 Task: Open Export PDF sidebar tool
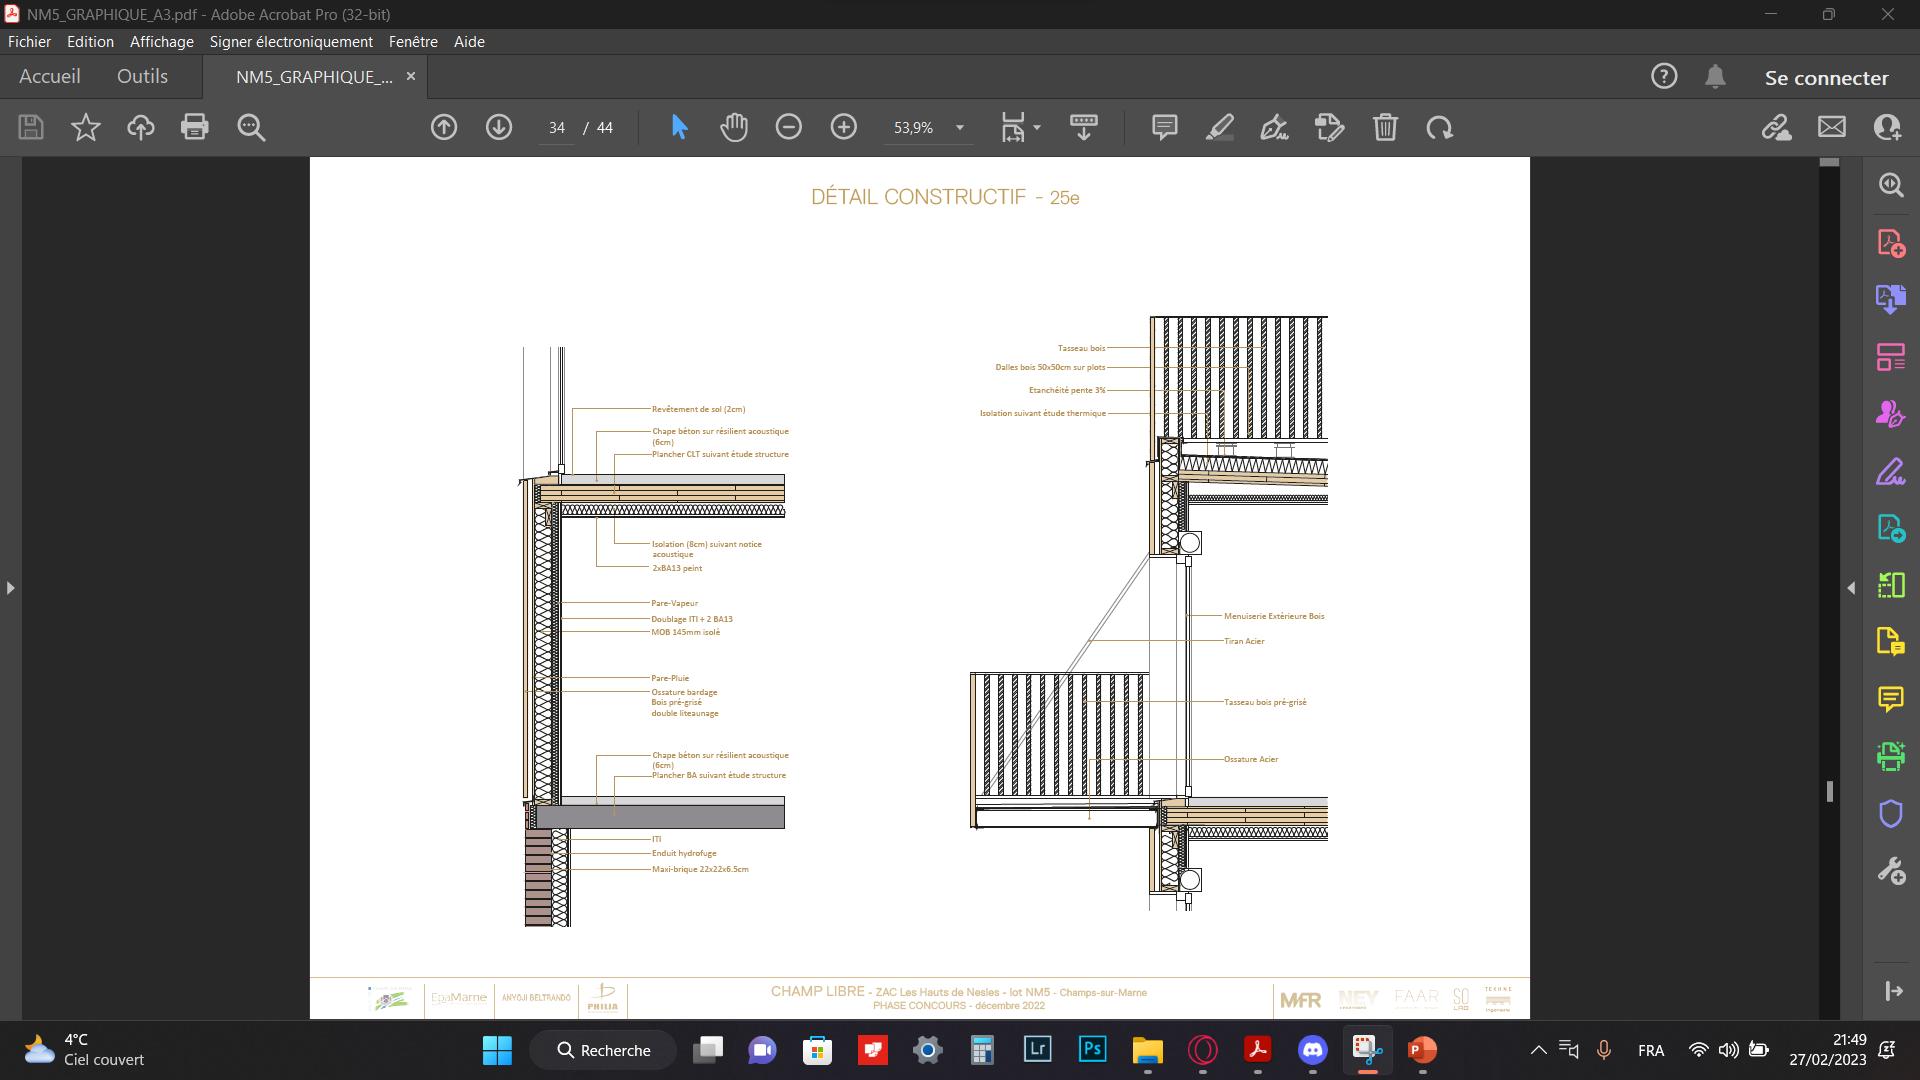click(x=1891, y=299)
